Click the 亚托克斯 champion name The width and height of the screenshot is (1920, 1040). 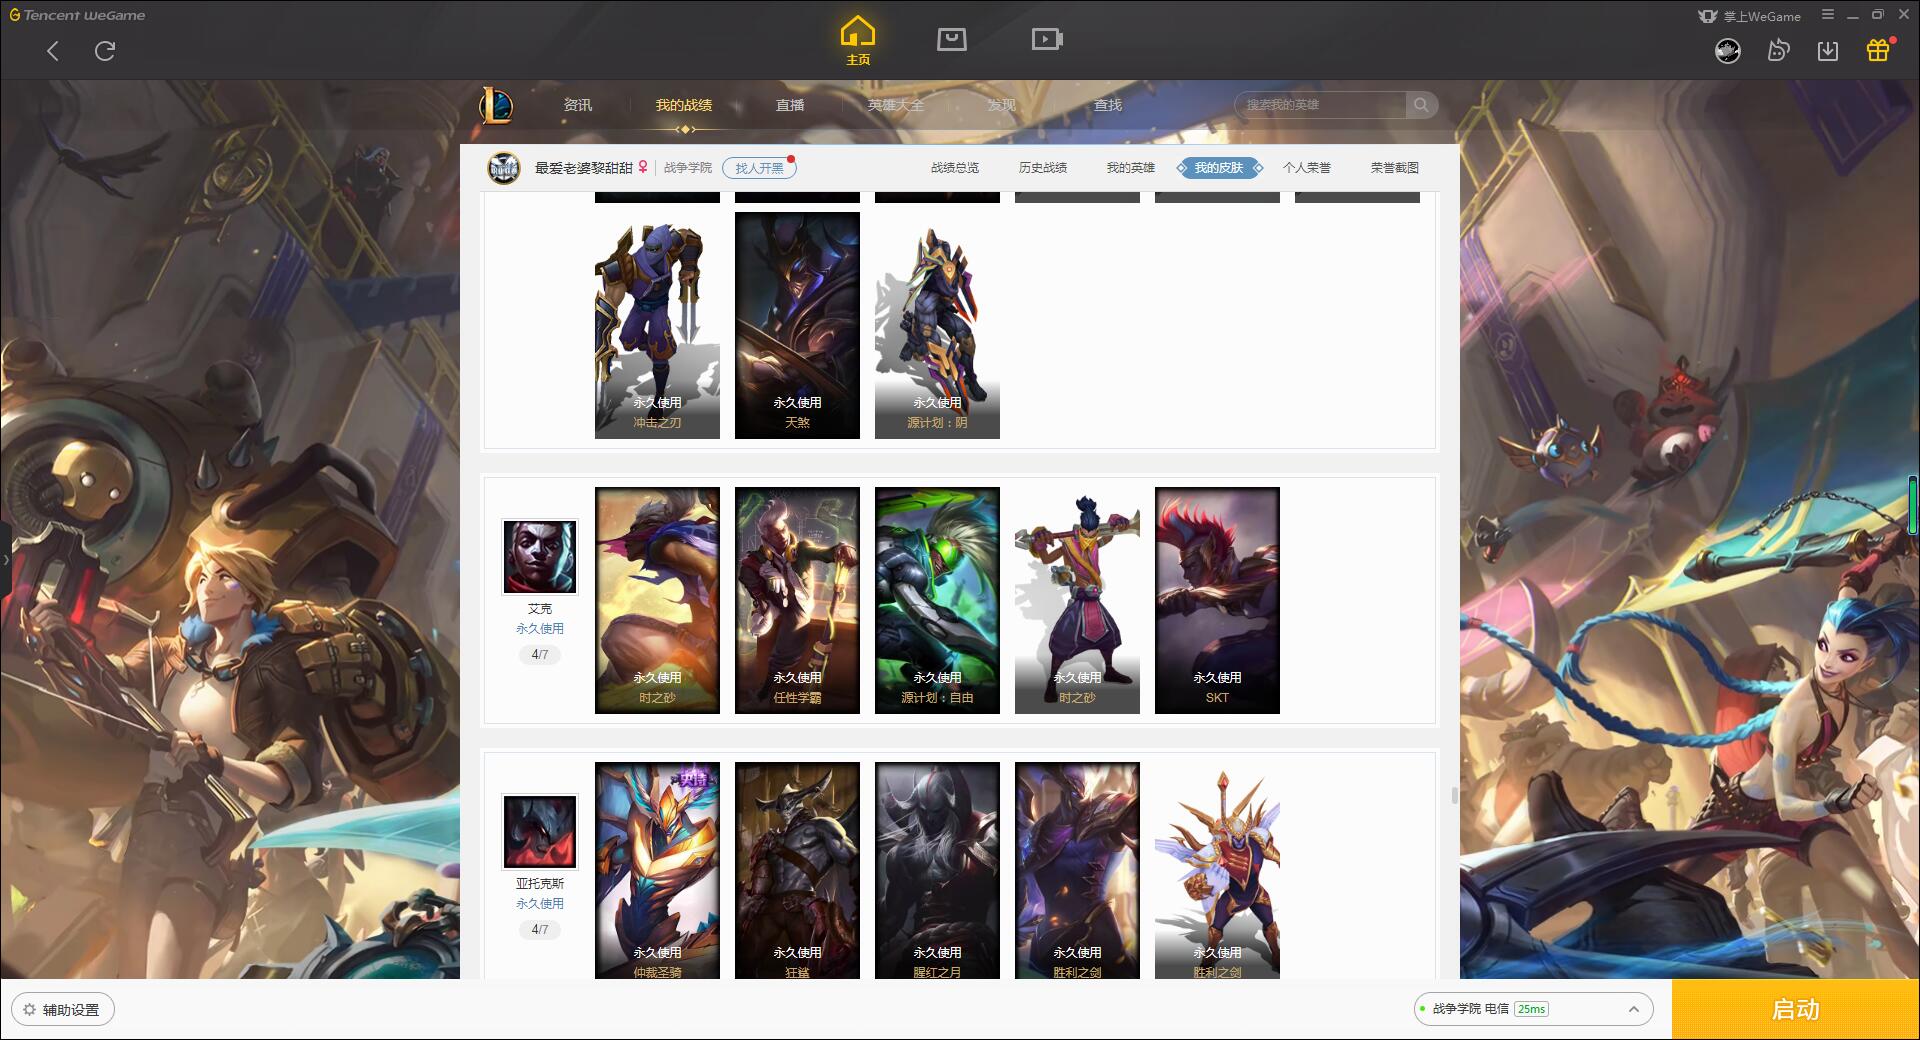click(x=540, y=884)
